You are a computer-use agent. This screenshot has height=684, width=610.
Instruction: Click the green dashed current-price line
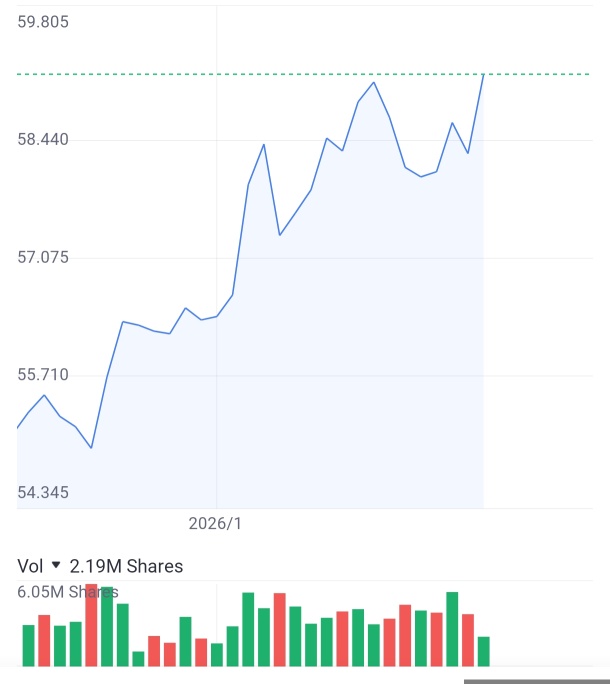coord(303,74)
